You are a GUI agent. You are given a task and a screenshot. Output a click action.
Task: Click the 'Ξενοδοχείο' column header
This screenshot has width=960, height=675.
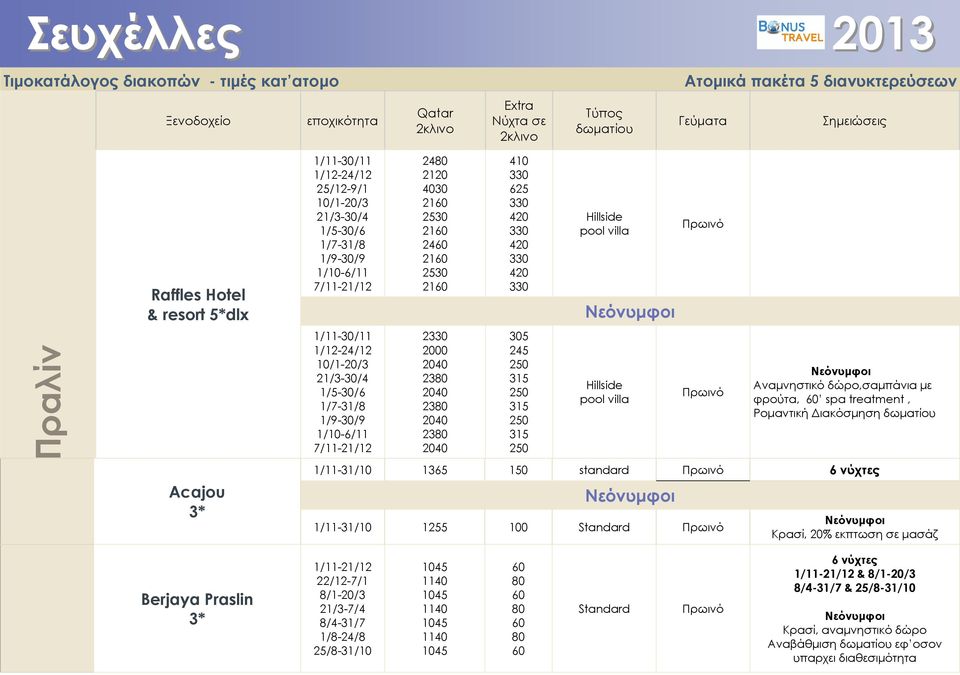point(198,121)
